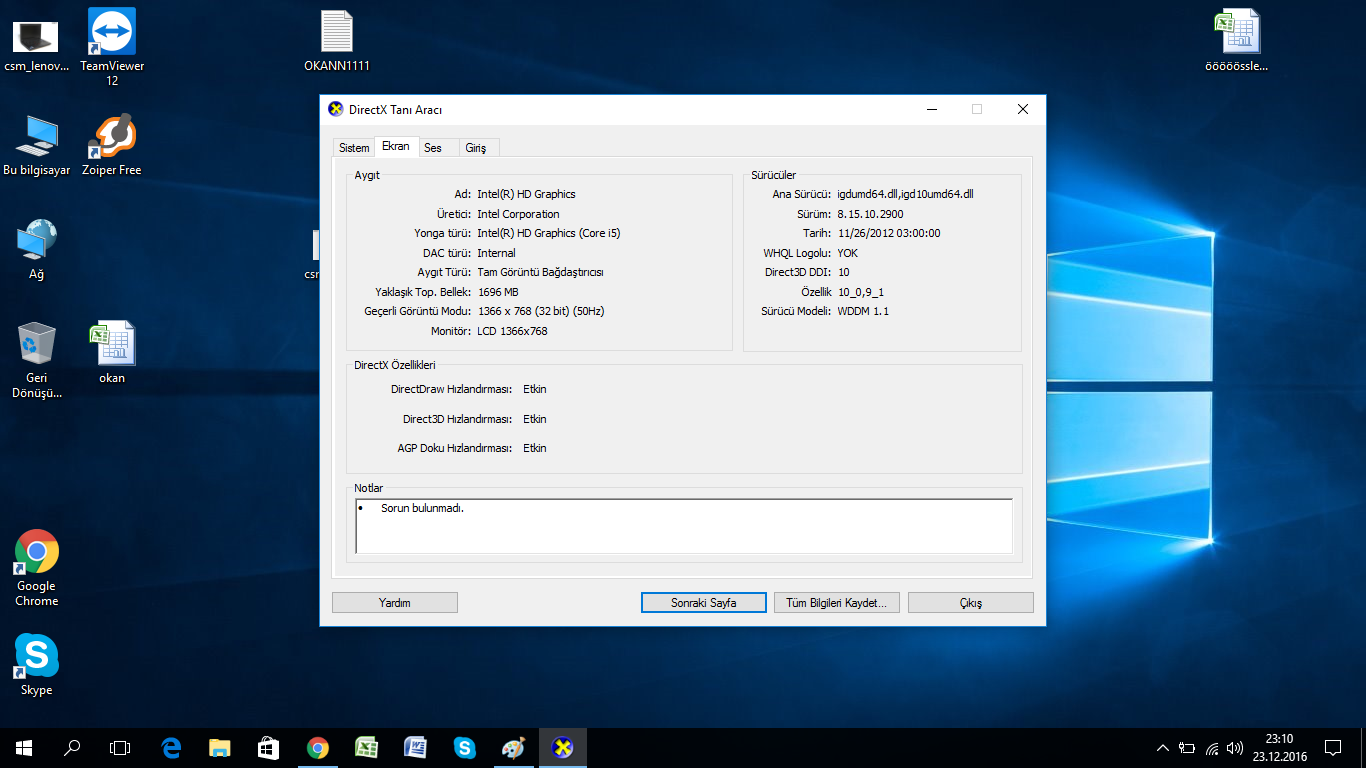The width and height of the screenshot is (1366, 768).
Task: Open the TeamViewer 12 desktop shortcut
Action: tap(112, 46)
